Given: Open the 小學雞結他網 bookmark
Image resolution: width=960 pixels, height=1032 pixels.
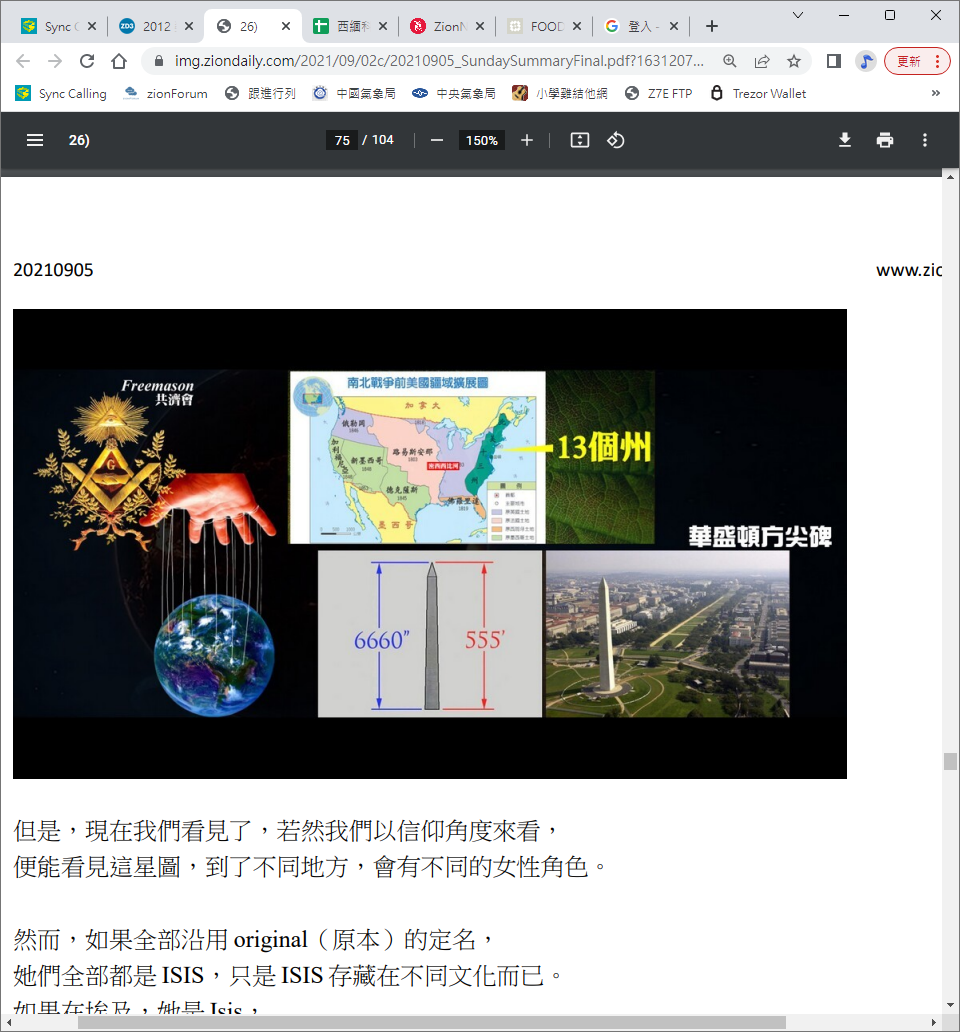Looking at the screenshot, I should pyautogui.click(x=560, y=93).
